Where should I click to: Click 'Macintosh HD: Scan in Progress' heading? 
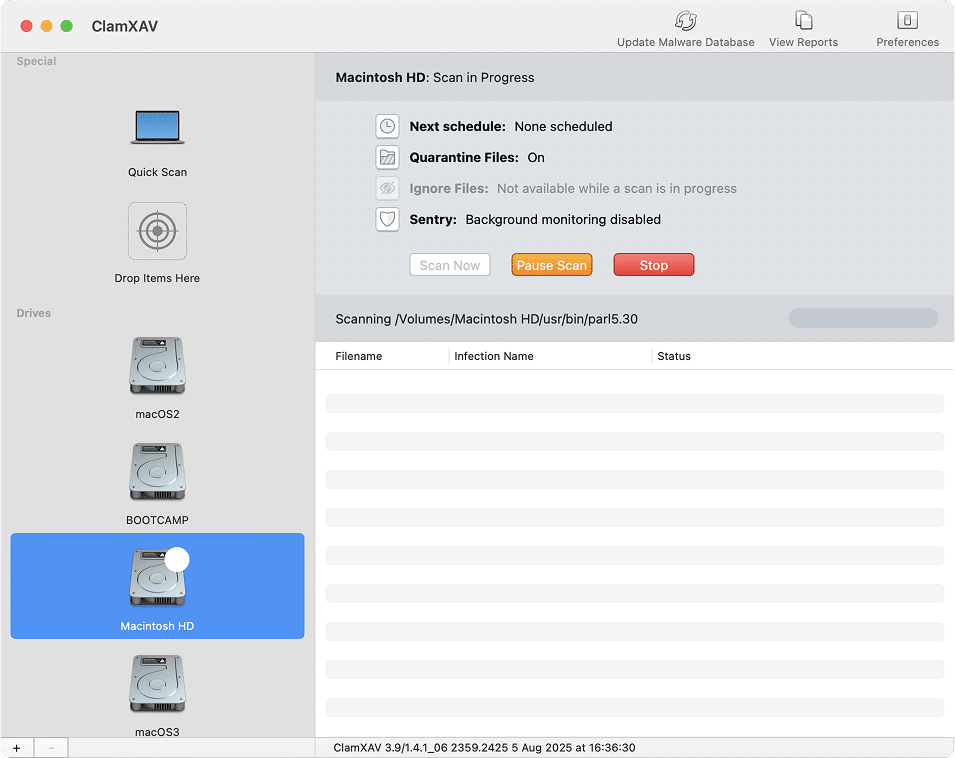[x=435, y=77]
